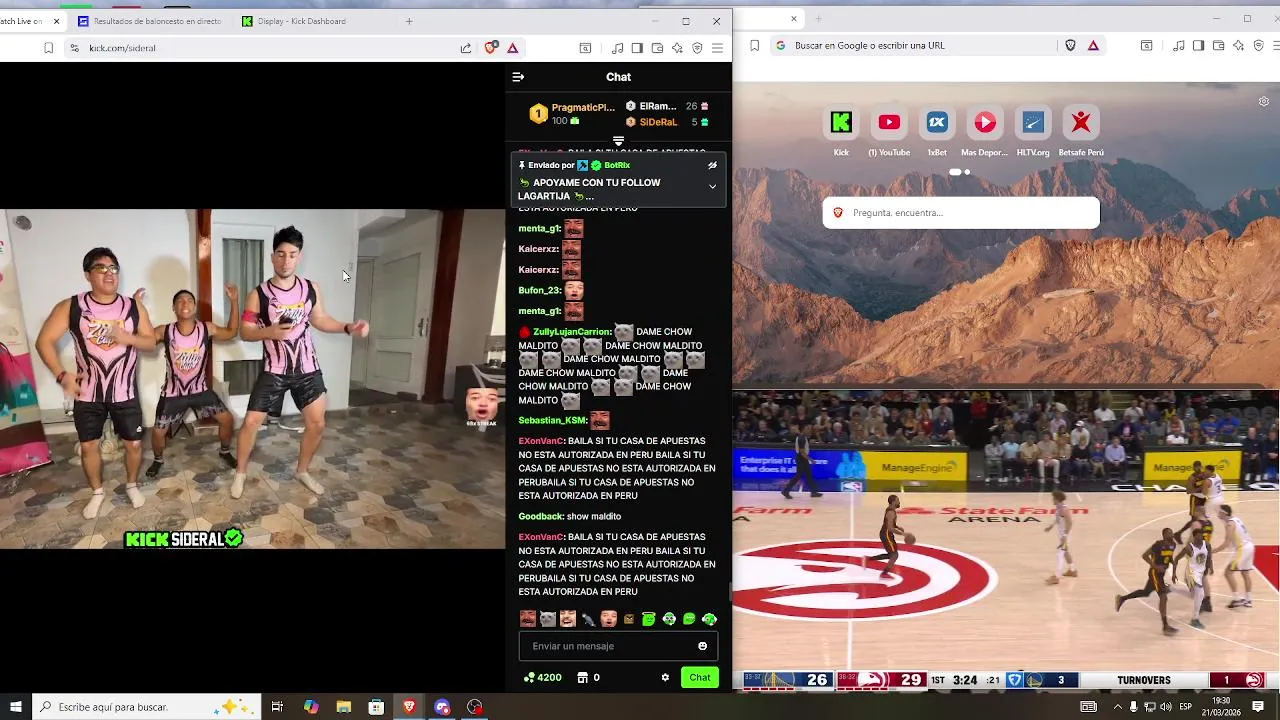Collapse the Kick chat panel with arrow icon
The width and height of the screenshot is (1280, 720).
coord(518,77)
